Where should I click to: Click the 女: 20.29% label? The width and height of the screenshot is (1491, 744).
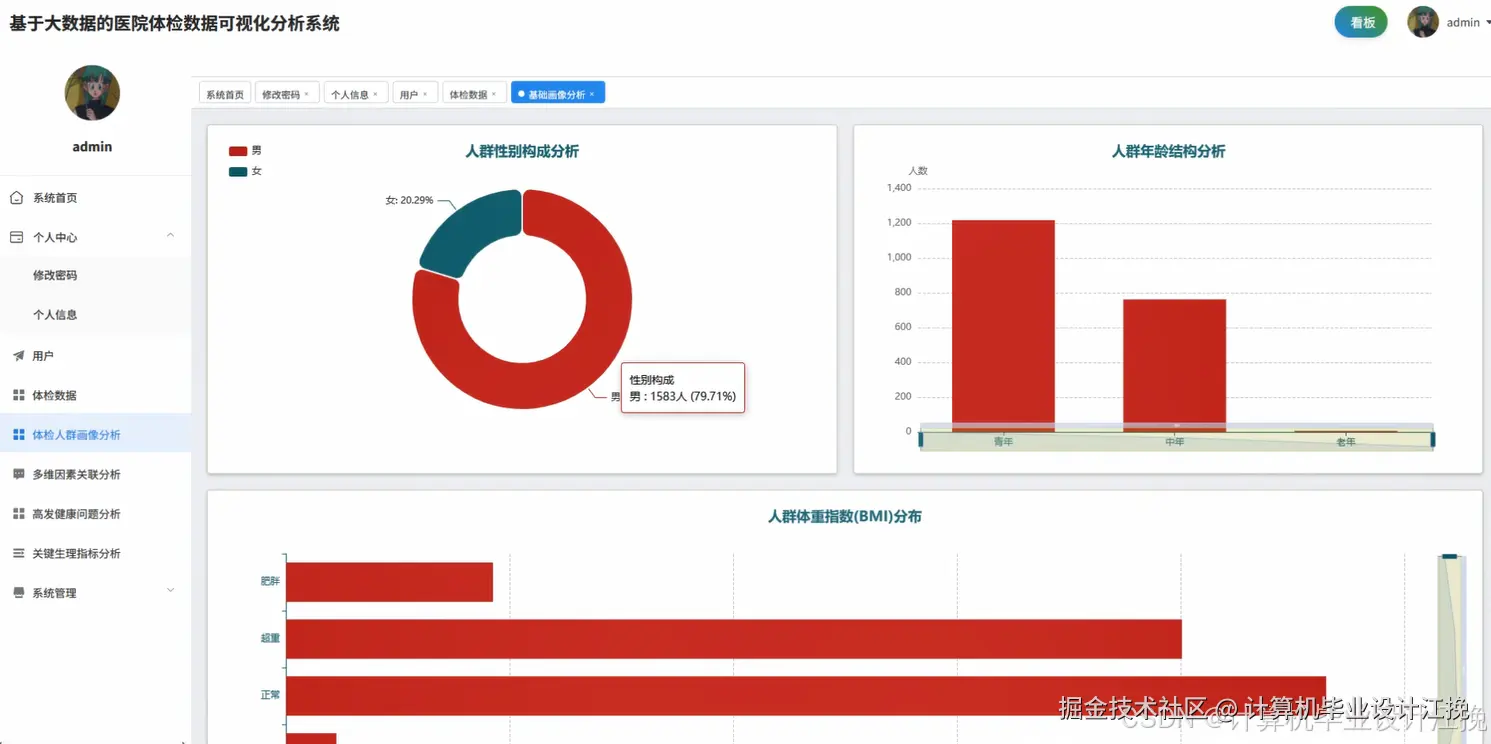(x=409, y=200)
